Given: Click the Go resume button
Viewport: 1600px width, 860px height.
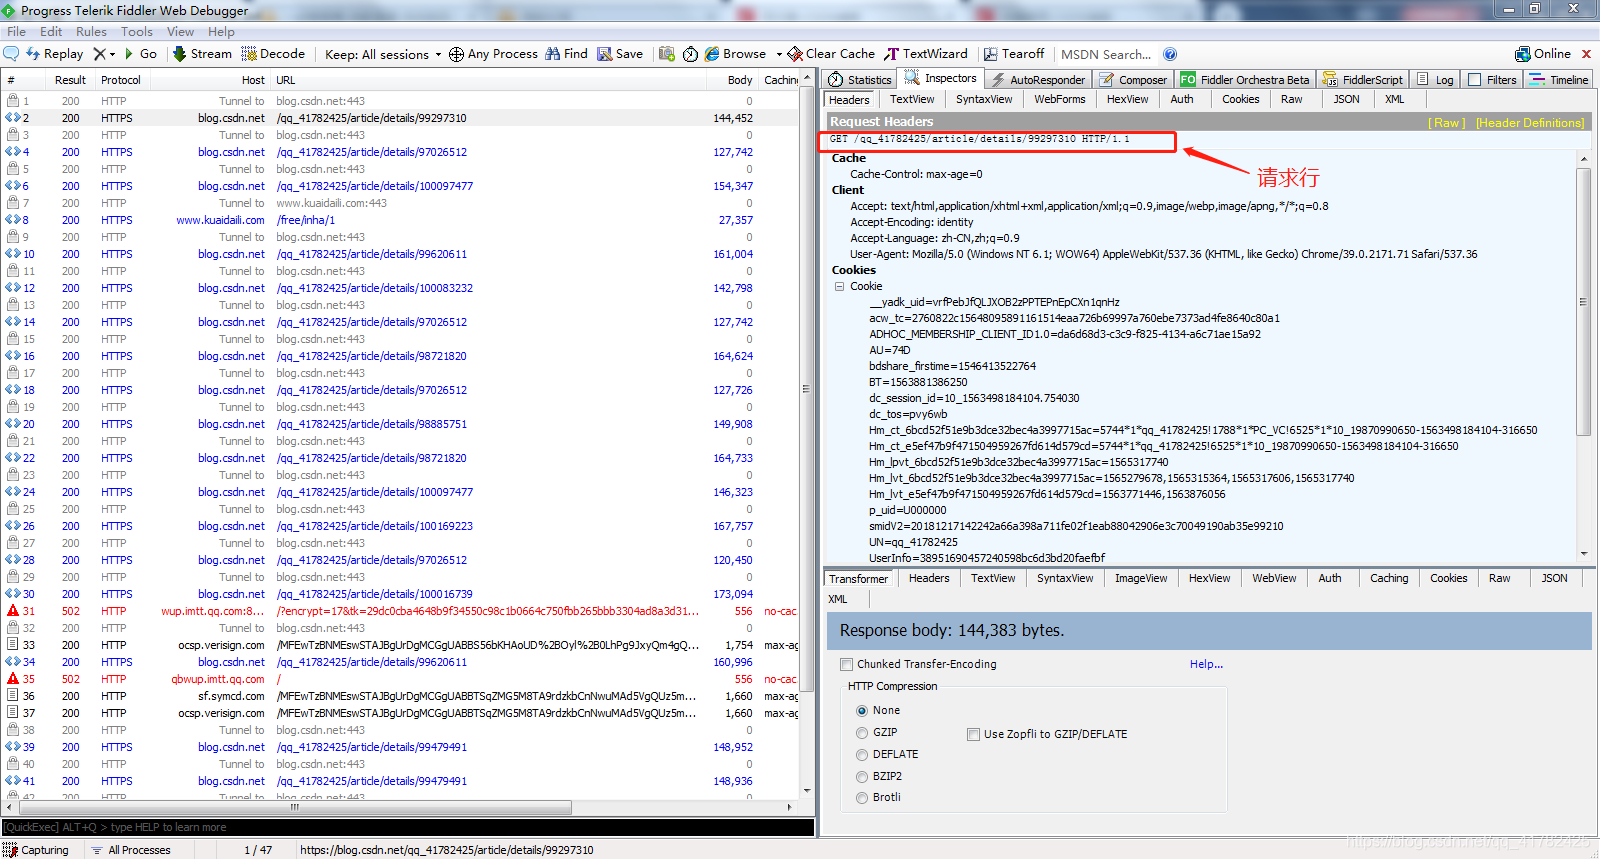Looking at the screenshot, I should coord(140,54).
